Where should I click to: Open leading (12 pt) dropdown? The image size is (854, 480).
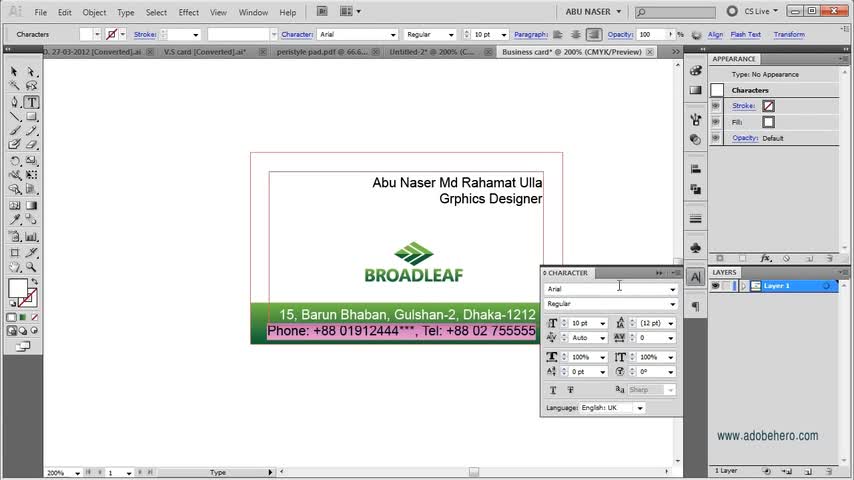point(670,324)
